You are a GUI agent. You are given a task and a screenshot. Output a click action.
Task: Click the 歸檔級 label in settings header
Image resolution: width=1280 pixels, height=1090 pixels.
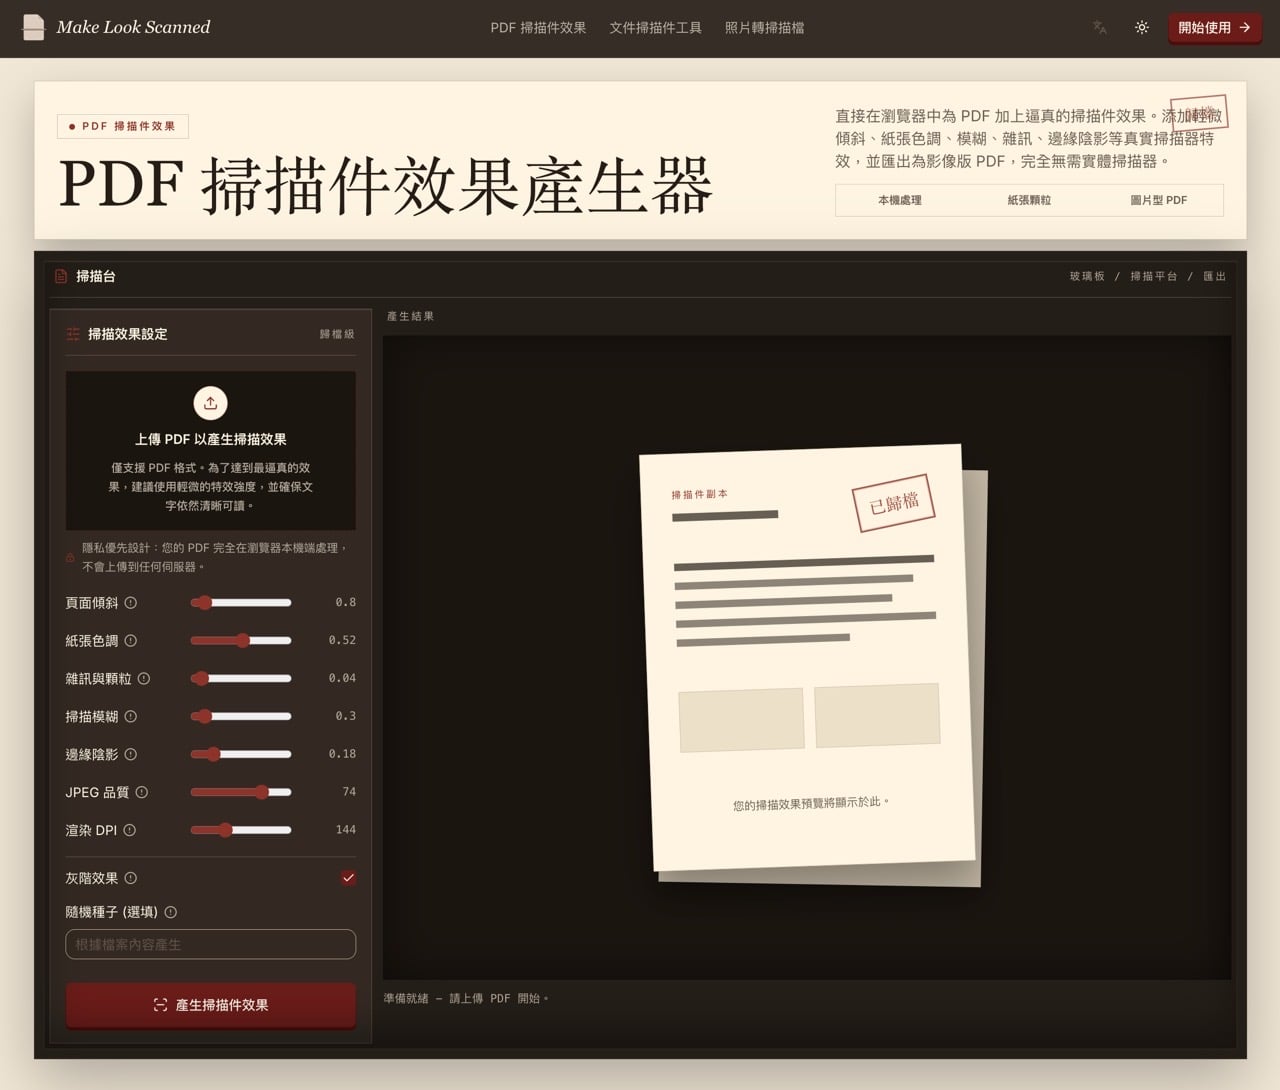click(x=337, y=334)
